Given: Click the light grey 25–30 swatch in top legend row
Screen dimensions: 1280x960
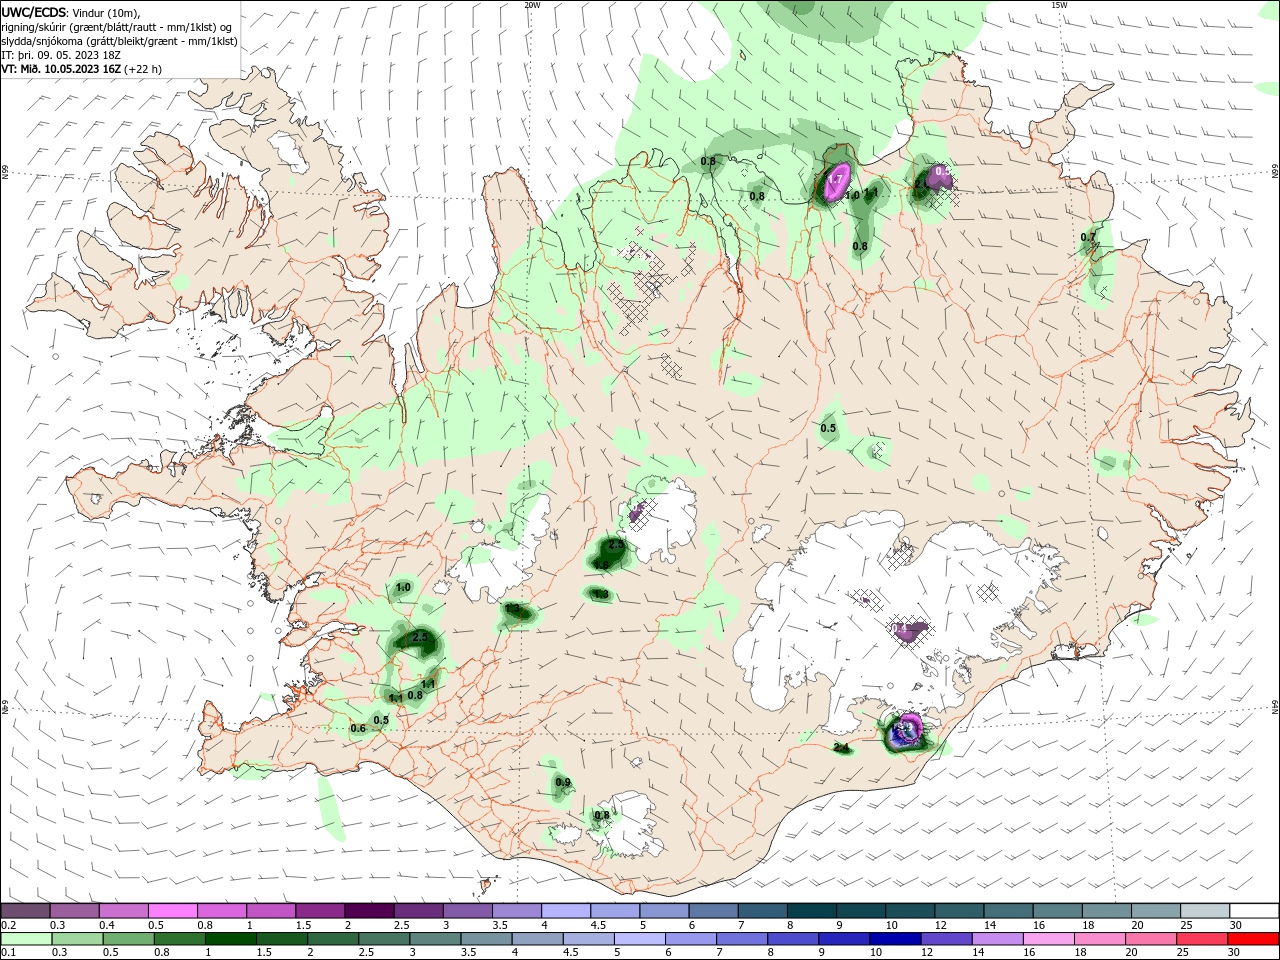Looking at the screenshot, I should tap(1205, 911).
